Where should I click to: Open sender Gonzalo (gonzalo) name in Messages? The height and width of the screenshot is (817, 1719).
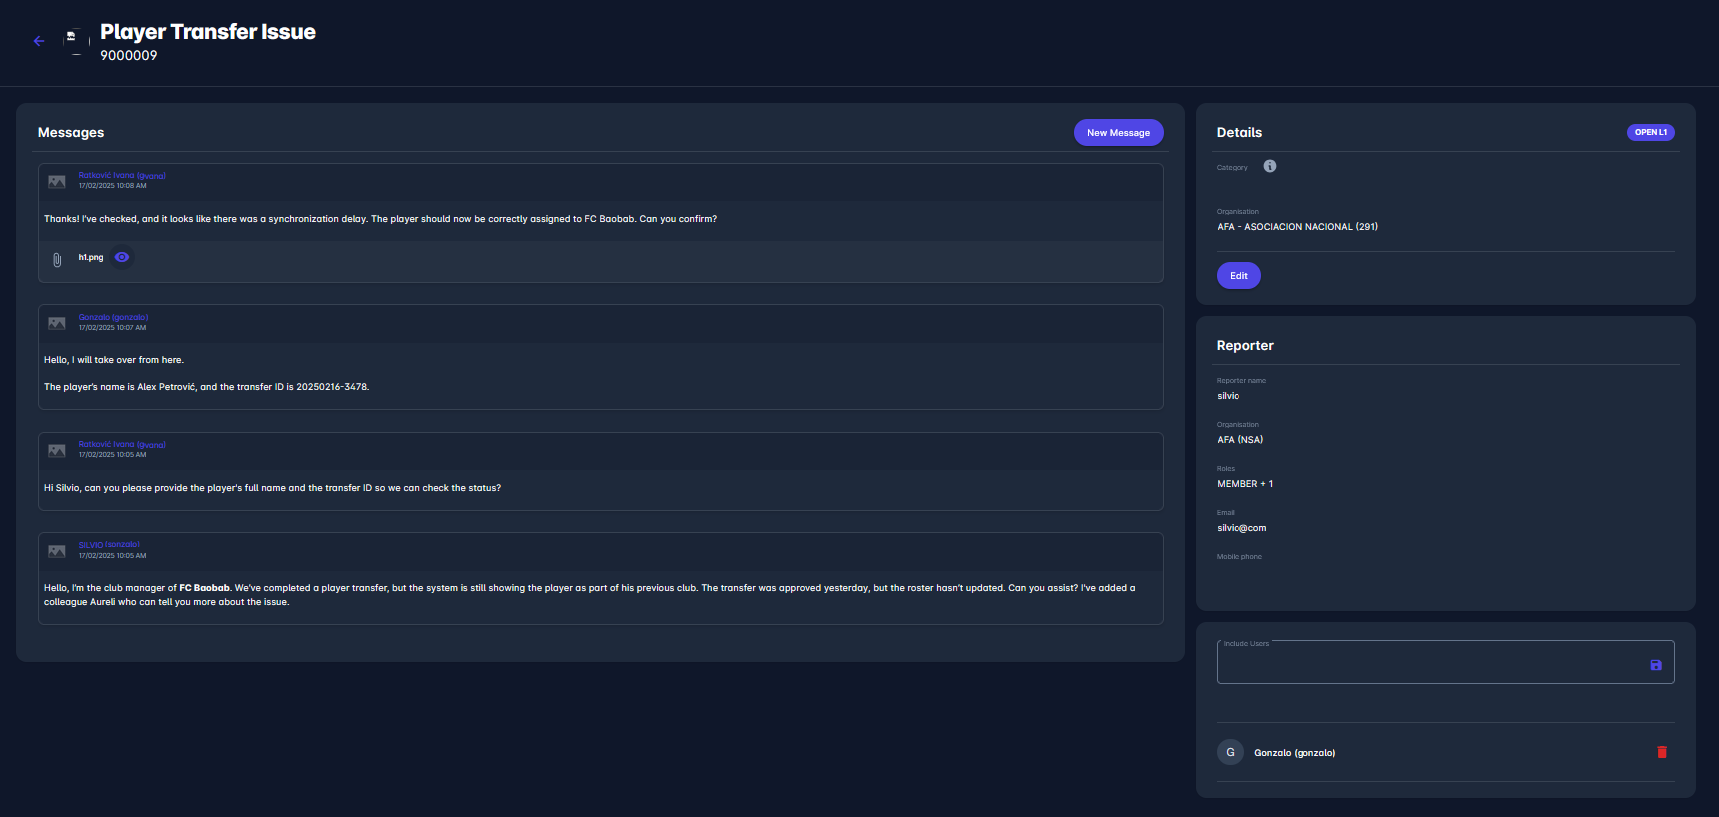tap(113, 317)
